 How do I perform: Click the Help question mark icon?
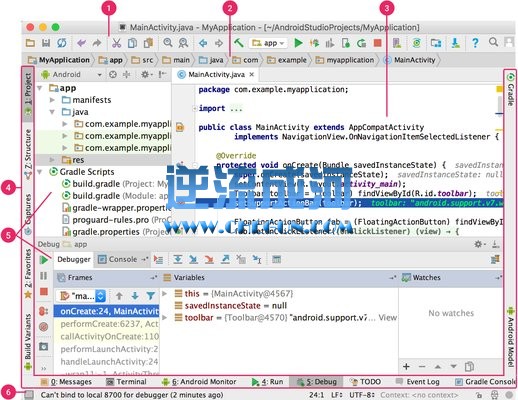tap(475, 43)
